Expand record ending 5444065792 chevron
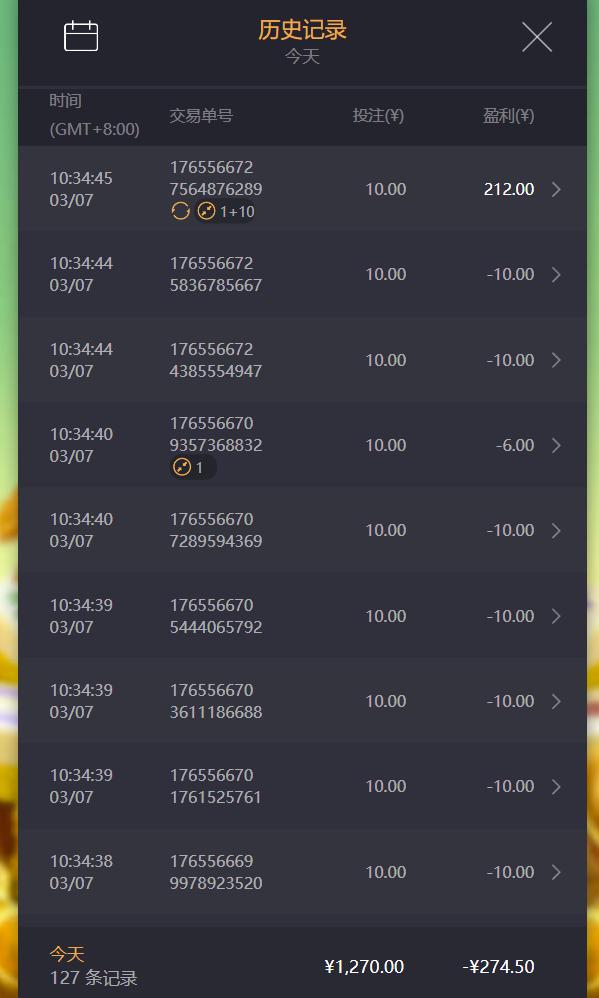599x998 pixels. pos(556,616)
